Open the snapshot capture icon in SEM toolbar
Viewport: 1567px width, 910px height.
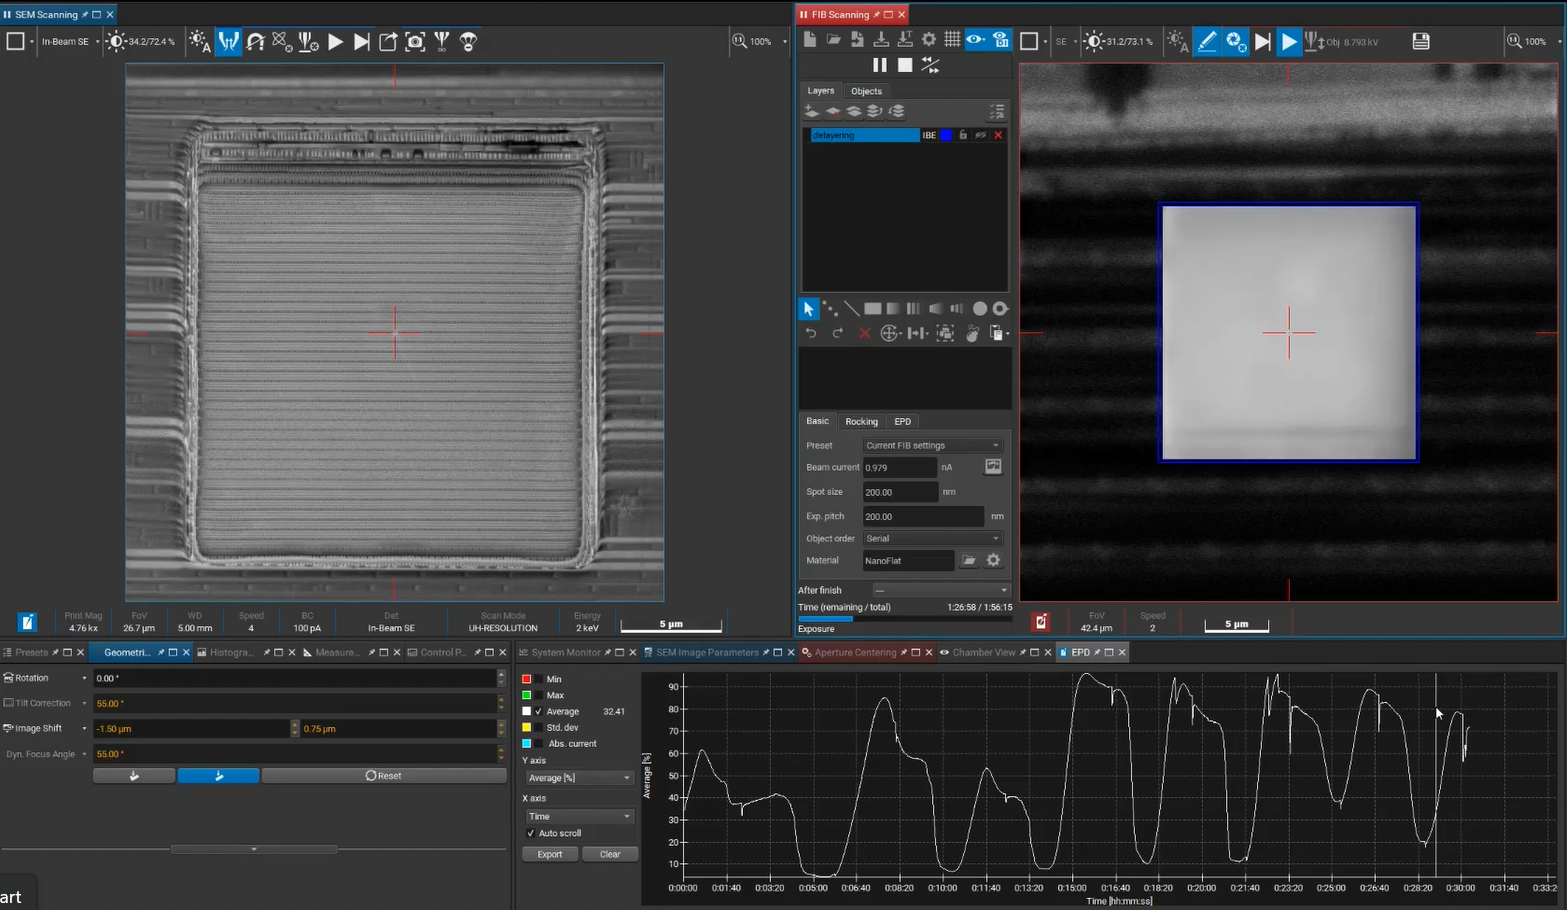[413, 41]
